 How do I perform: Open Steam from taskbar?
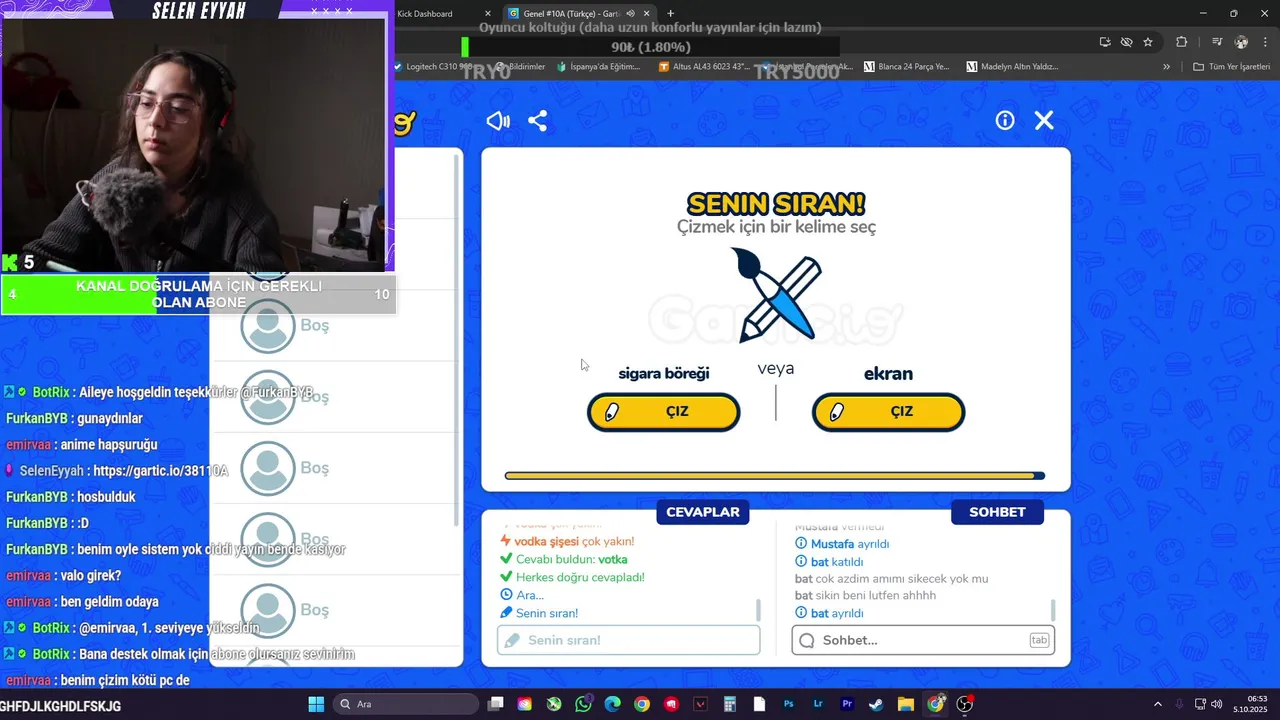(876, 704)
